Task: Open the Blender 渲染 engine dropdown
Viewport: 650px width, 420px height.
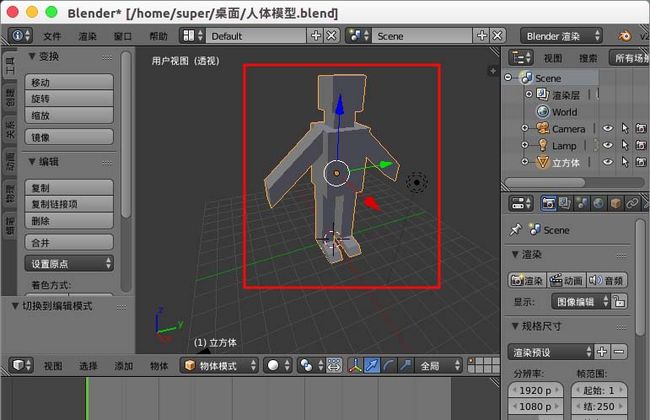Action: click(561, 36)
